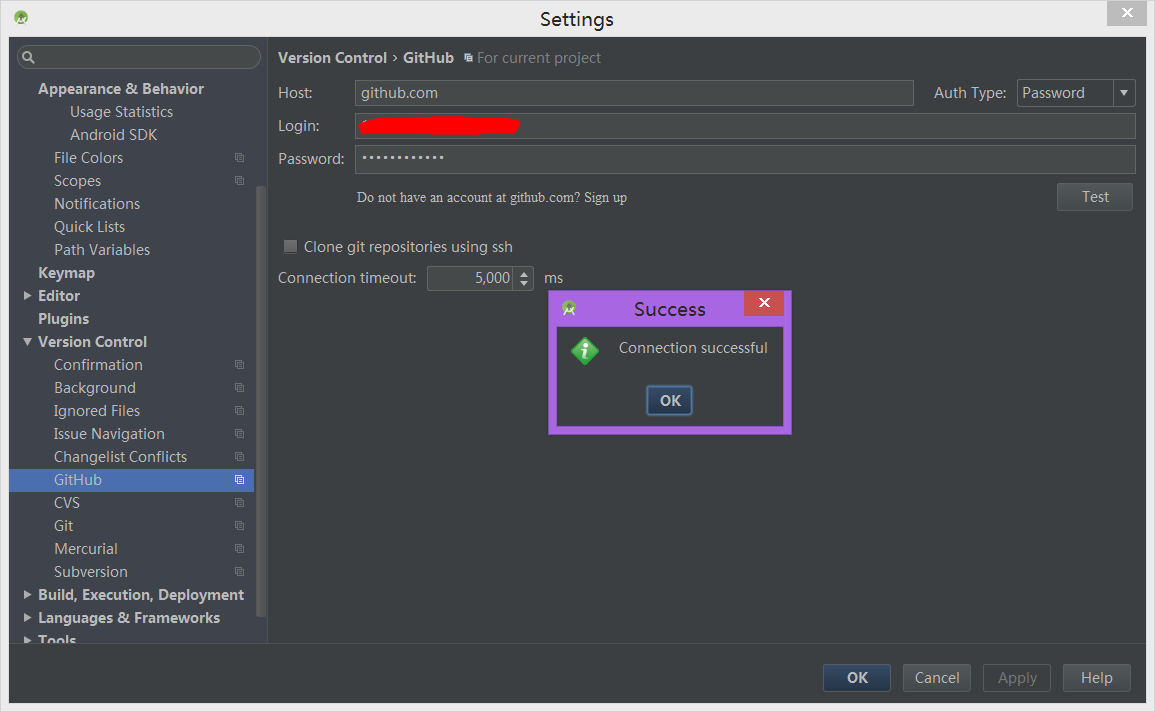Click Android Studio icon in Settings title bar
Image resolution: width=1155 pixels, height=712 pixels.
click(x=21, y=17)
